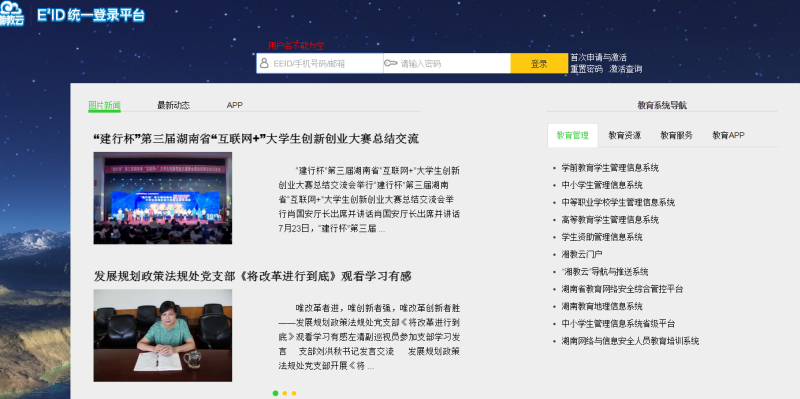800x399 pixels.
Task: Click the user icon in username field
Action: click(x=264, y=63)
